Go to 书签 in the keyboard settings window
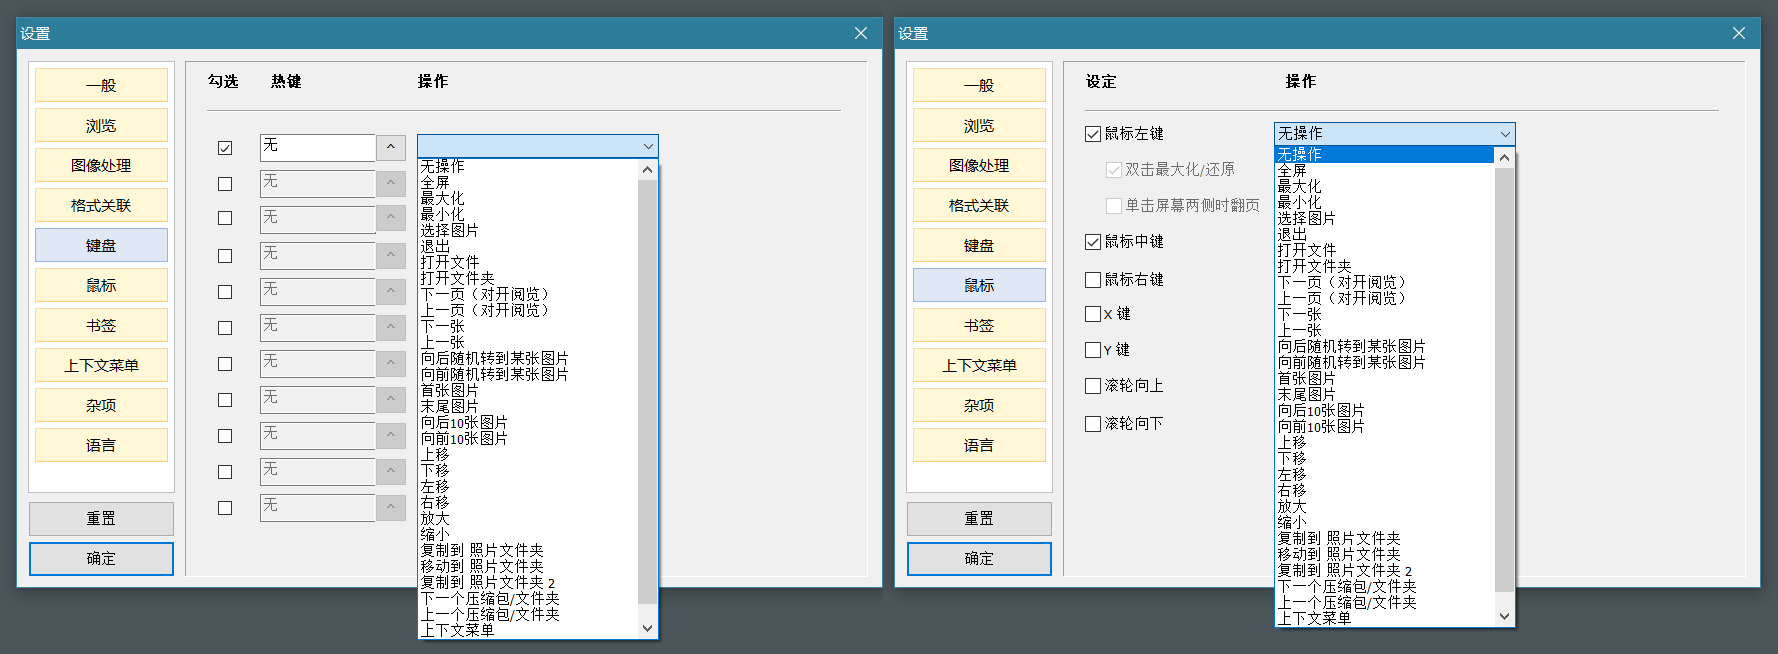The width and height of the screenshot is (1778, 654). 101,325
